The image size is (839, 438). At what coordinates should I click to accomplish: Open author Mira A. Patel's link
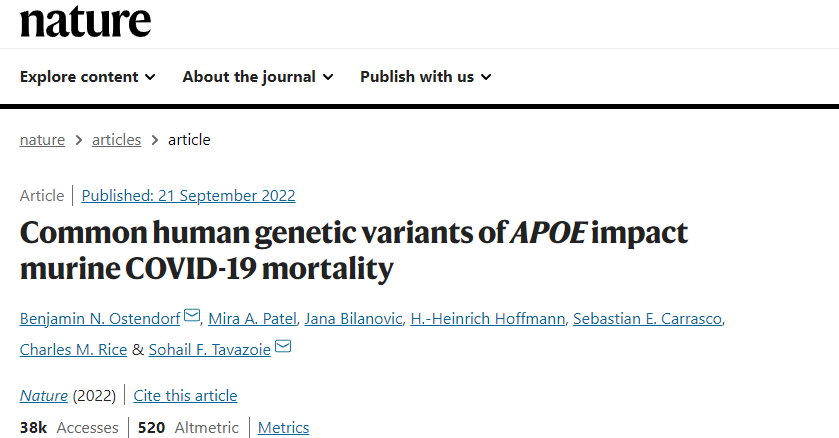252,319
